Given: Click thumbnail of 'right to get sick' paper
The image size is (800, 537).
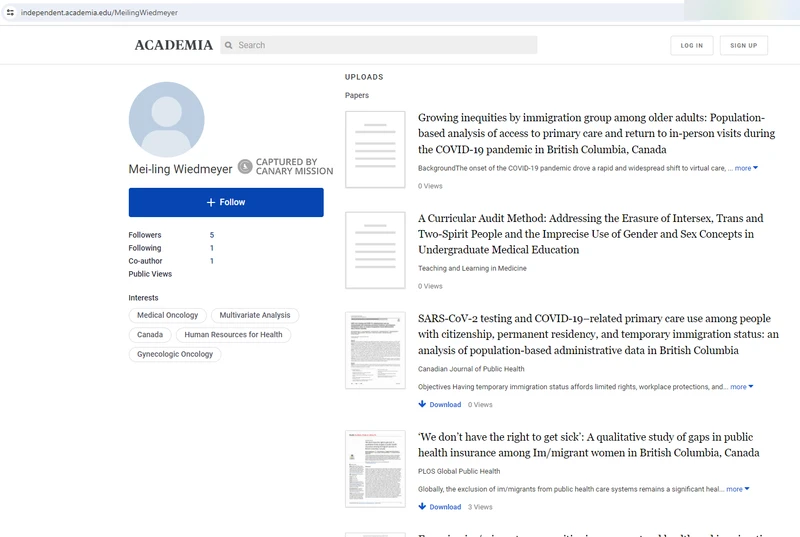Looking at the screenshot, I should point(375,469).
